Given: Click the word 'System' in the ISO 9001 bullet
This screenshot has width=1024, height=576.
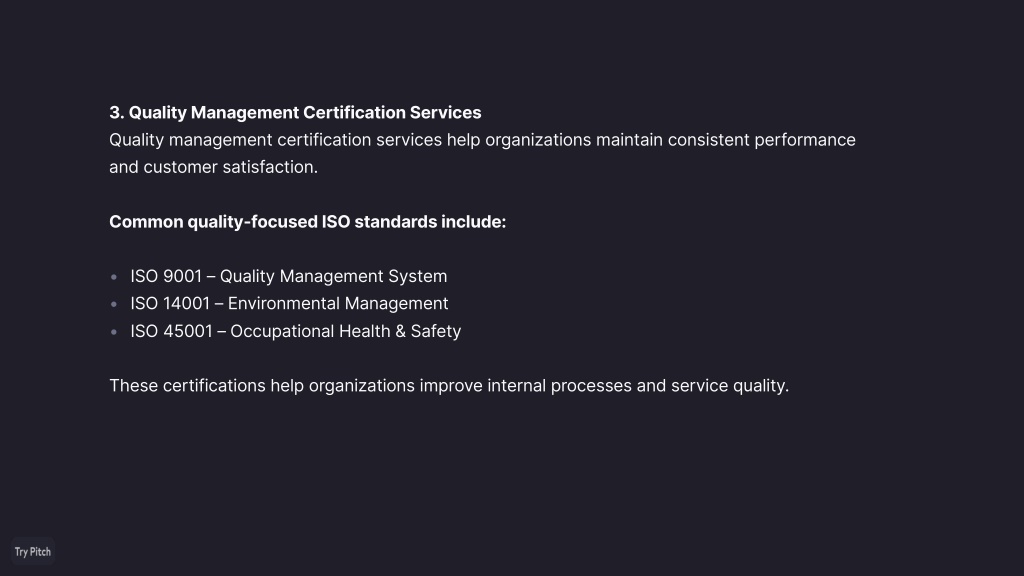Looking at the screenshot, I should (x=418, y=276).
